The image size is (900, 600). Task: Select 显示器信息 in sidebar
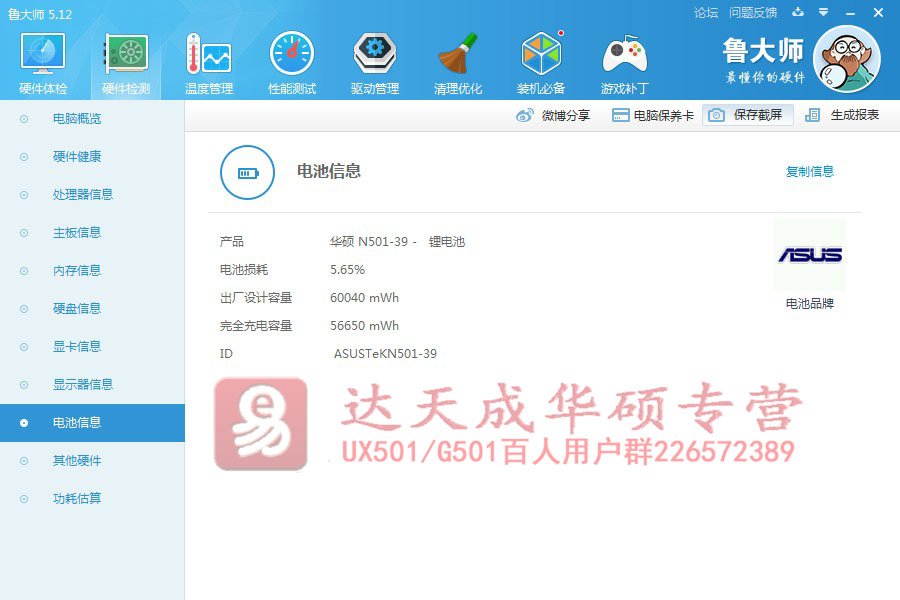point(92,384)
